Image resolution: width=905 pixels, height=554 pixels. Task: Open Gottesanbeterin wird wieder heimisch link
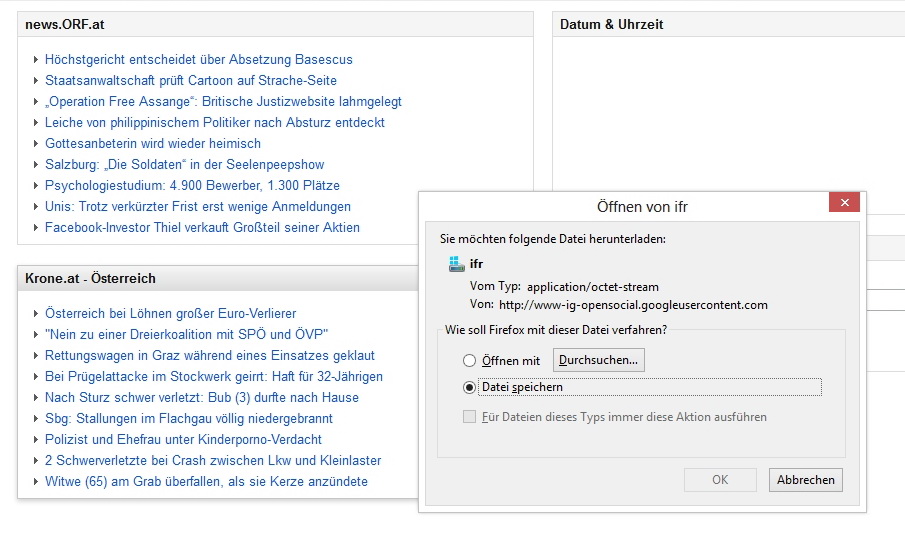pyautogui.click(x=152, y=144)
